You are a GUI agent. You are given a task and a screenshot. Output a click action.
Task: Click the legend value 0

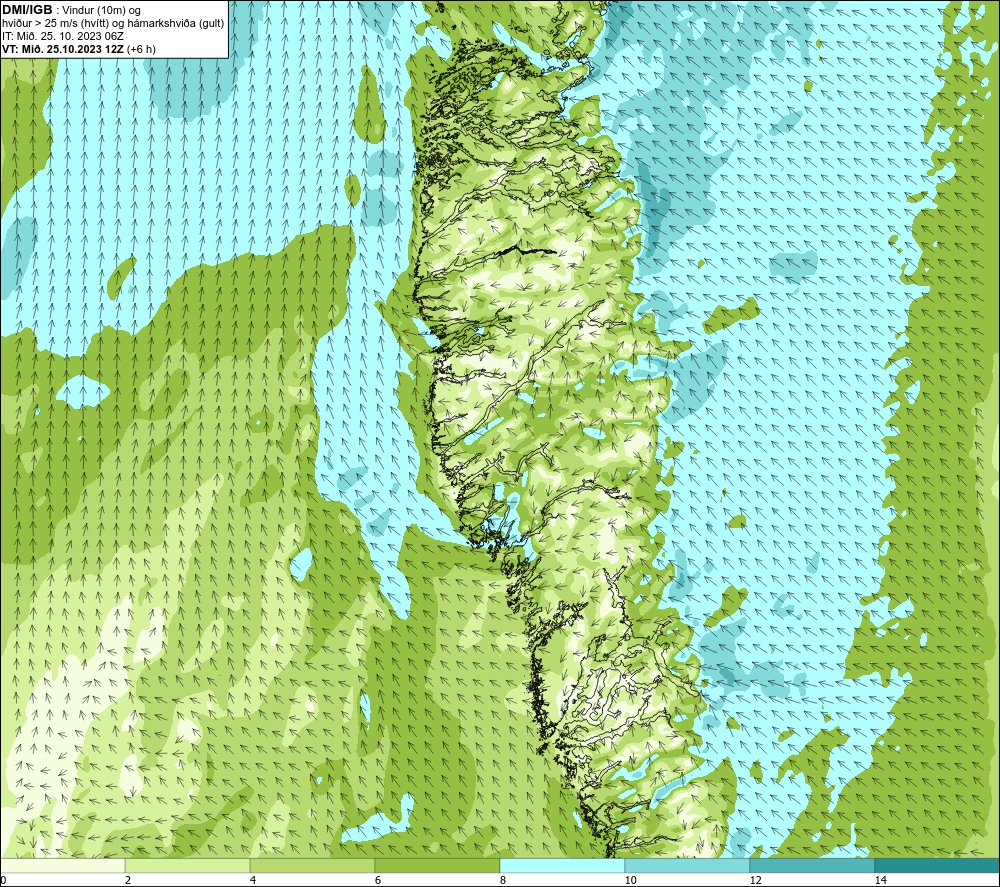coord(3,881)
